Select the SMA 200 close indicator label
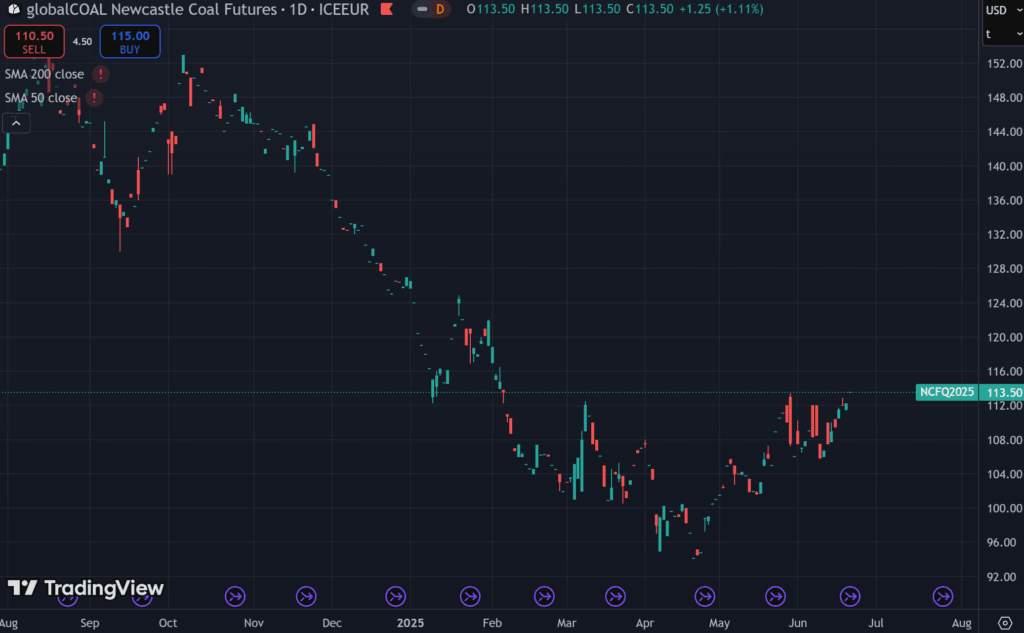 pyautogui.click(x=44, y=74)
